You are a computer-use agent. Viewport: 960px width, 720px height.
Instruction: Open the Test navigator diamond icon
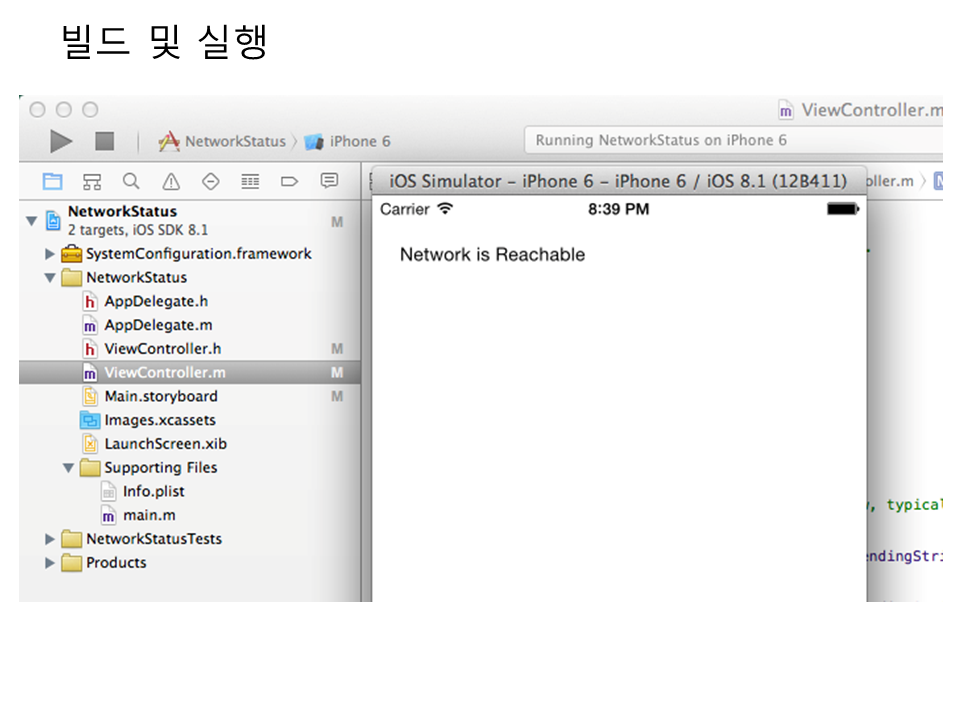[210, 181]
